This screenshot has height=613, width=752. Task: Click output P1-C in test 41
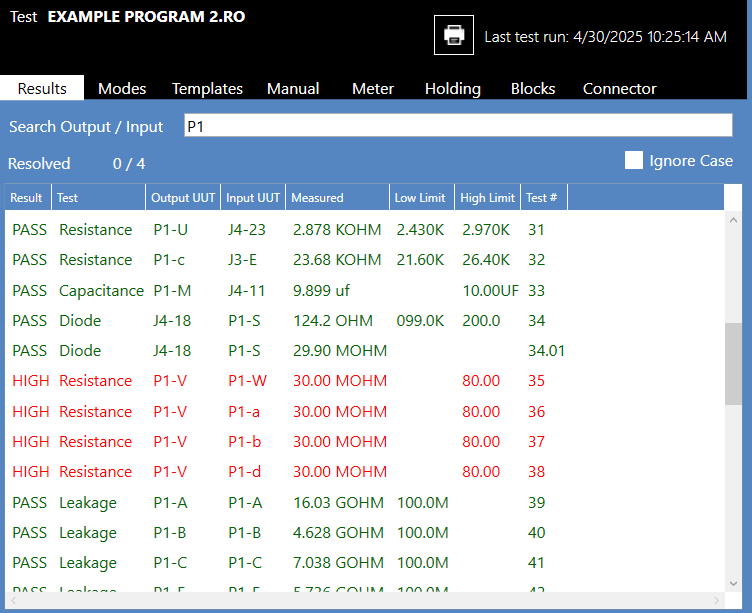point(170,562)
